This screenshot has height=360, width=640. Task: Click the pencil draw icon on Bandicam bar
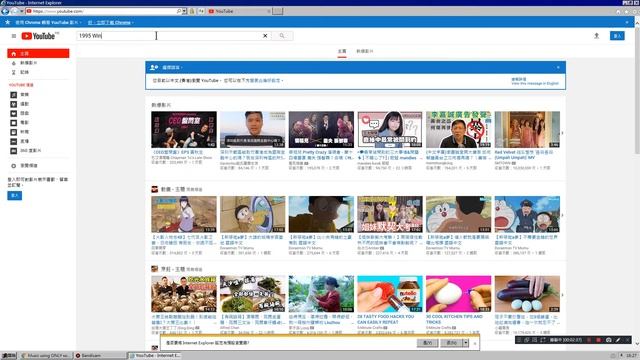coord(618,340)
